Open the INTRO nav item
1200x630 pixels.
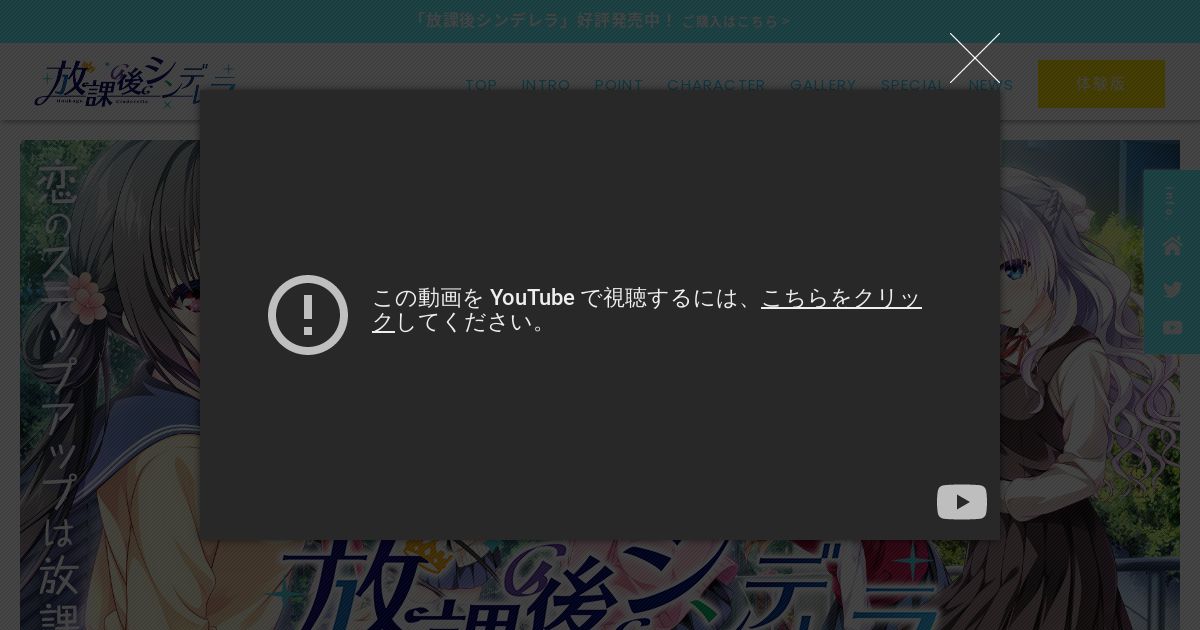tap(546, 85)
